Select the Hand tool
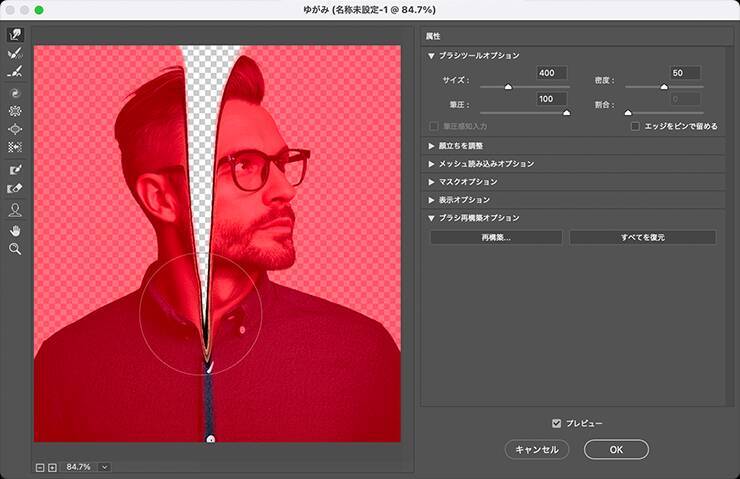 pyautogui.click(x=15, y=229)
